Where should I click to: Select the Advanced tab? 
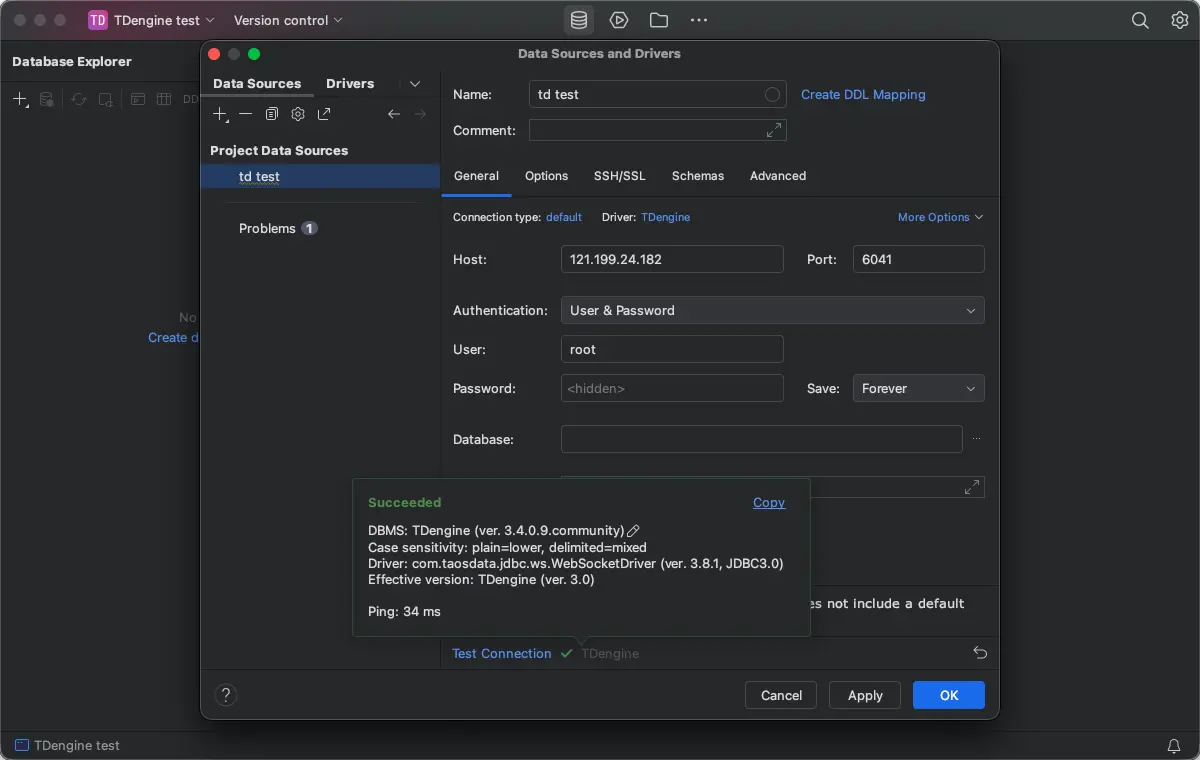(778, 176)
